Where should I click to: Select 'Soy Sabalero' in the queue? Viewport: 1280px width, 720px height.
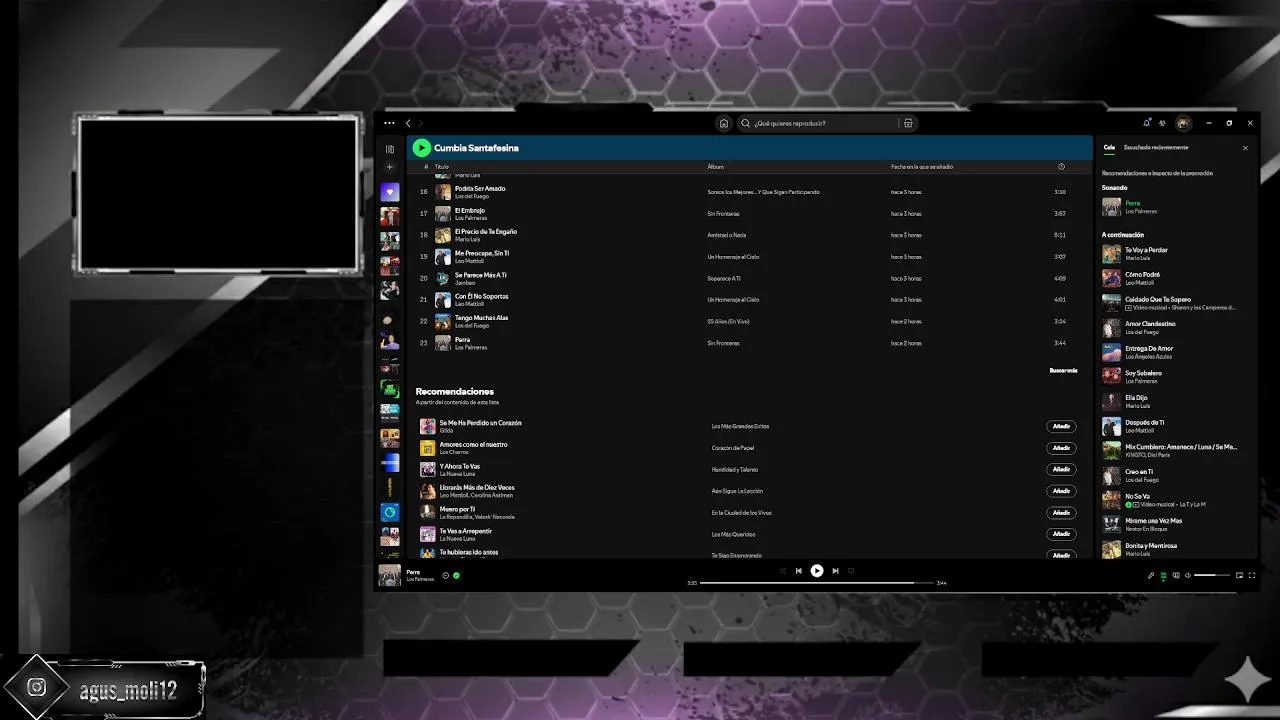pyautogui.click(x=1175, y=376)
